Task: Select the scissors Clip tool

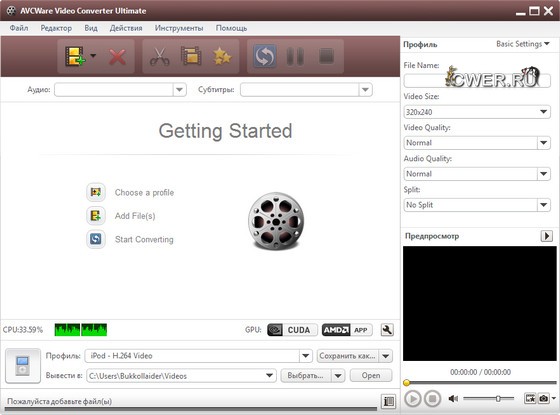Action: 159,56
